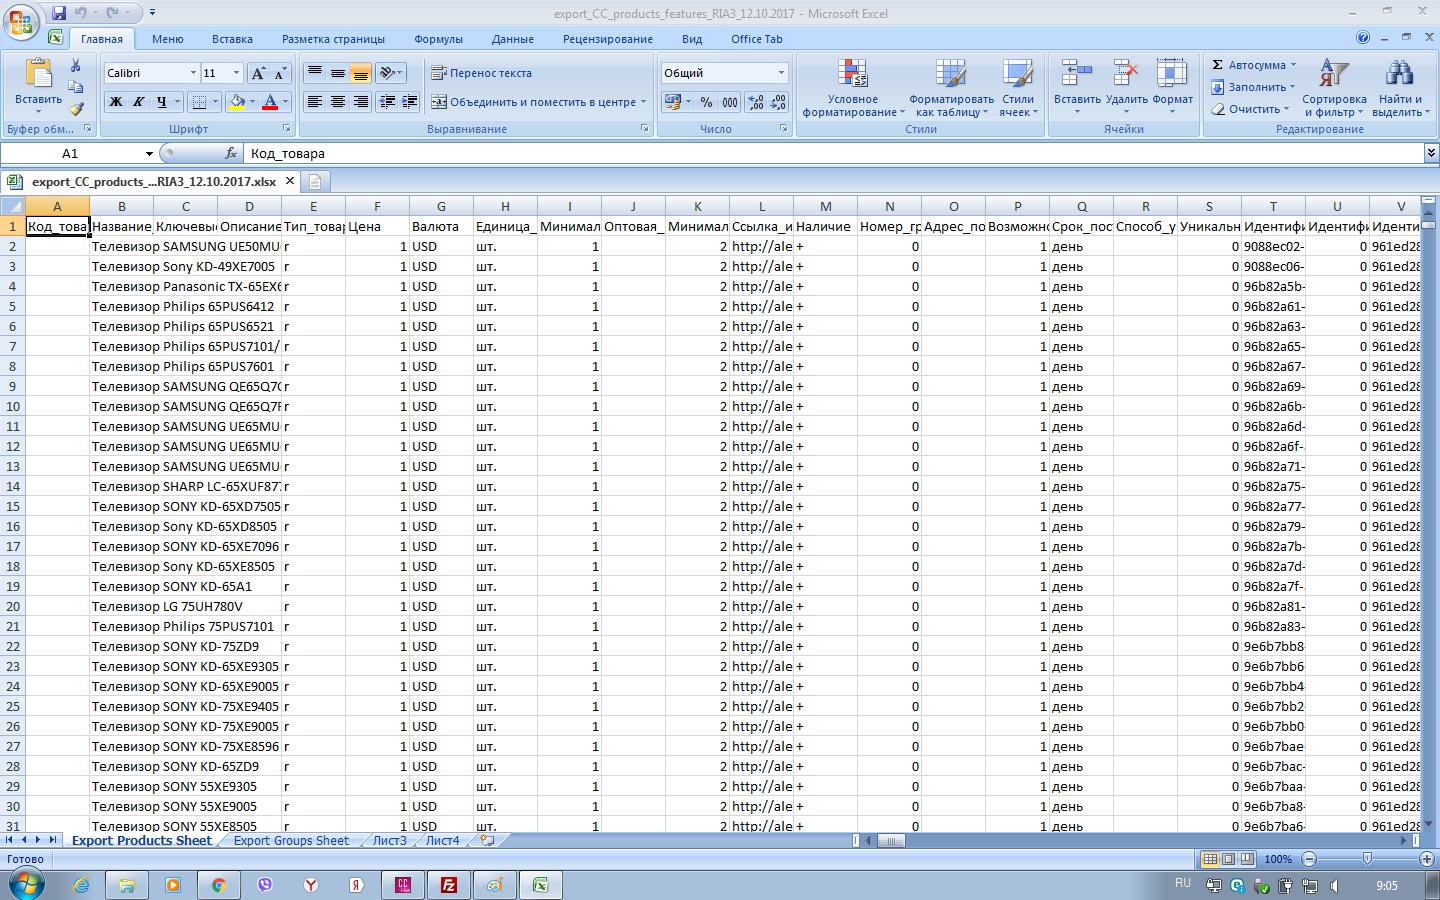Increase font size with the large A icon
This screenshot has width=1440, height=900.
click(259, 73)
